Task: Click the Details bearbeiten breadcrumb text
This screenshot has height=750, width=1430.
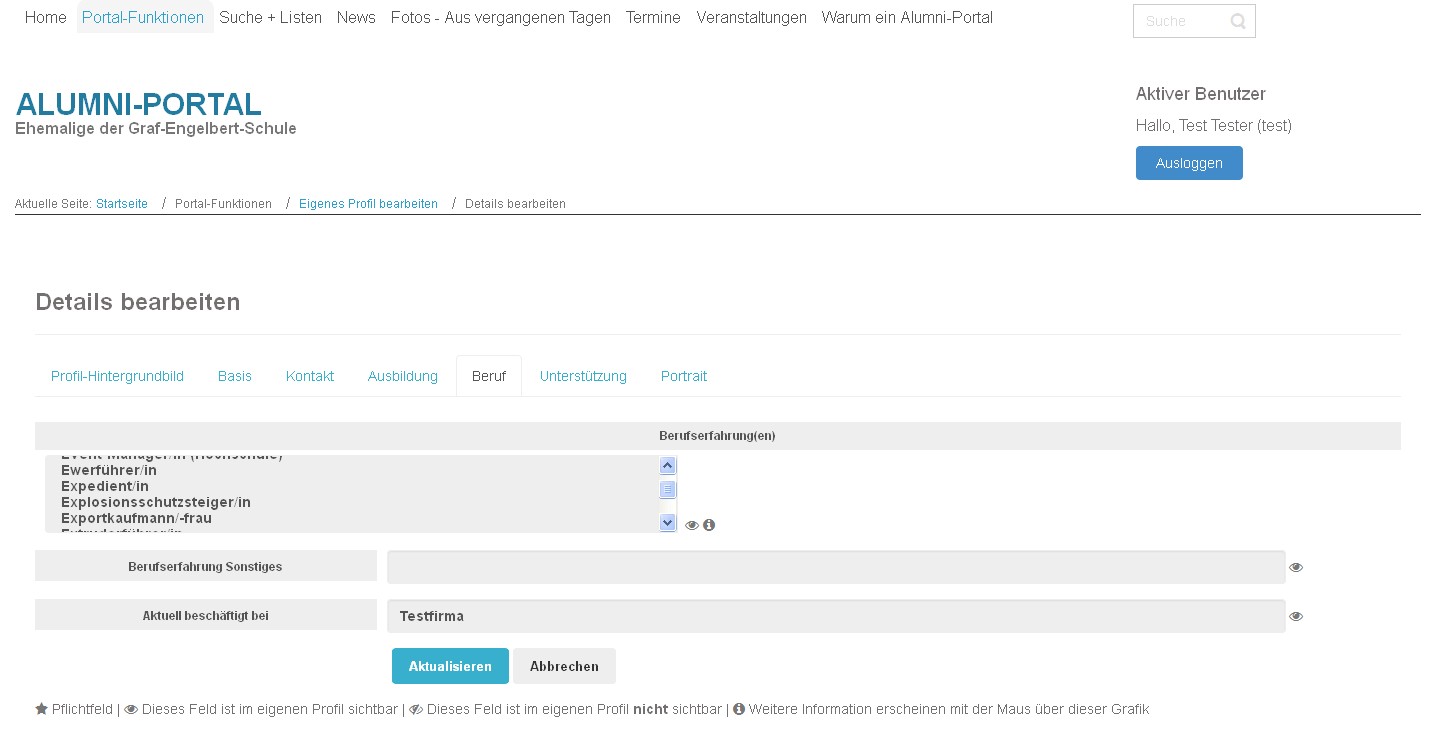Action: pyautogui.click(x=515, y=204)
